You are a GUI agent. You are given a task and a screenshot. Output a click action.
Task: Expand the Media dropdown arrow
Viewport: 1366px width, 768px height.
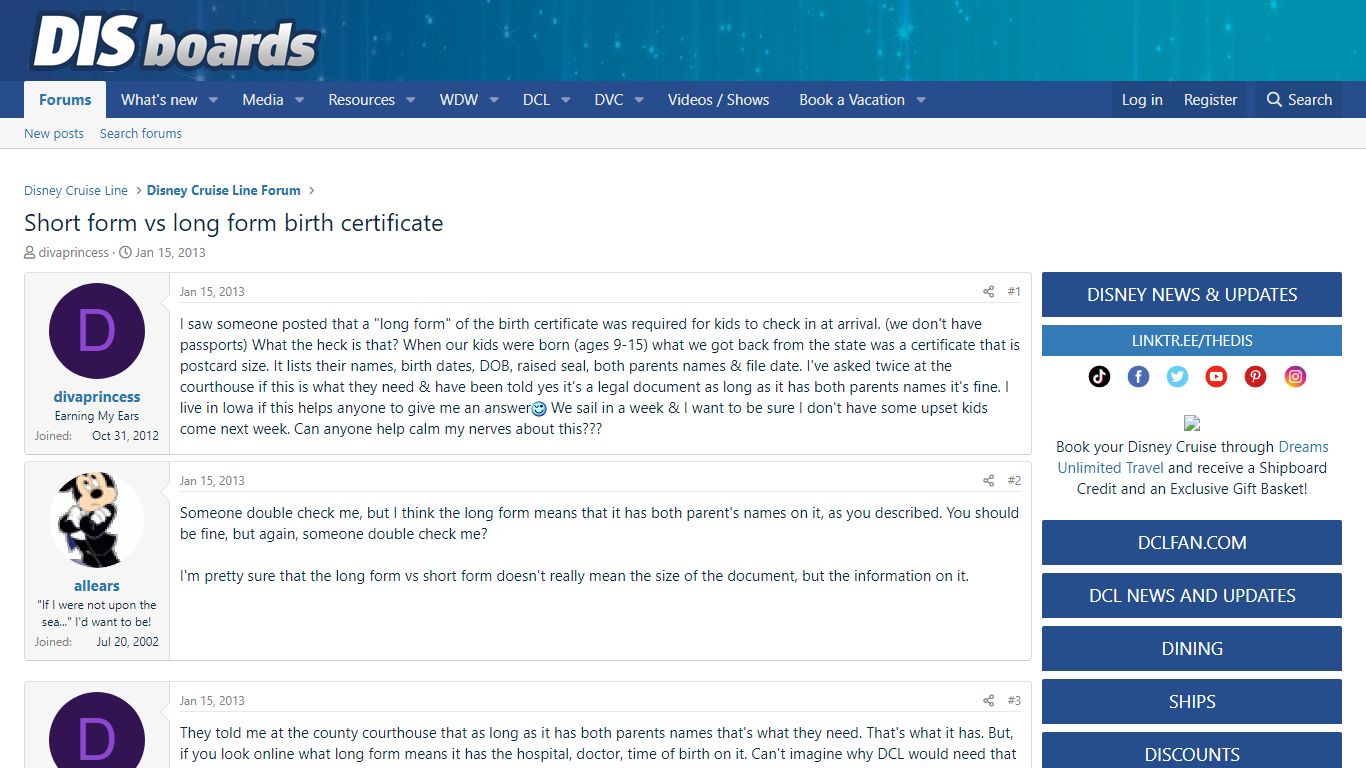point(299,100)
